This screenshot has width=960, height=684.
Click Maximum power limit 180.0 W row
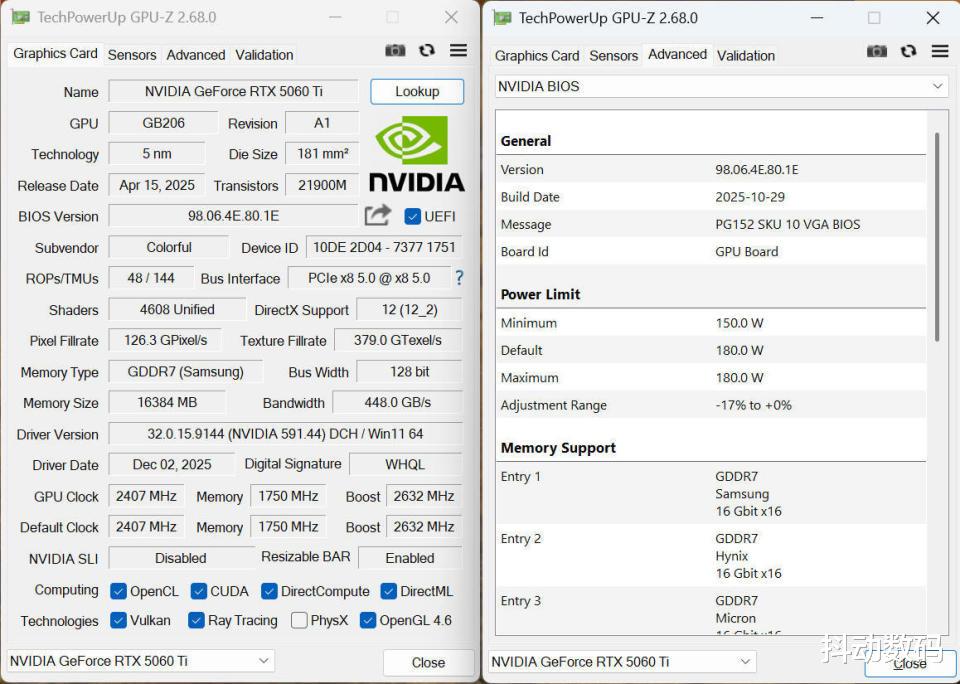(x=711, y=378)
